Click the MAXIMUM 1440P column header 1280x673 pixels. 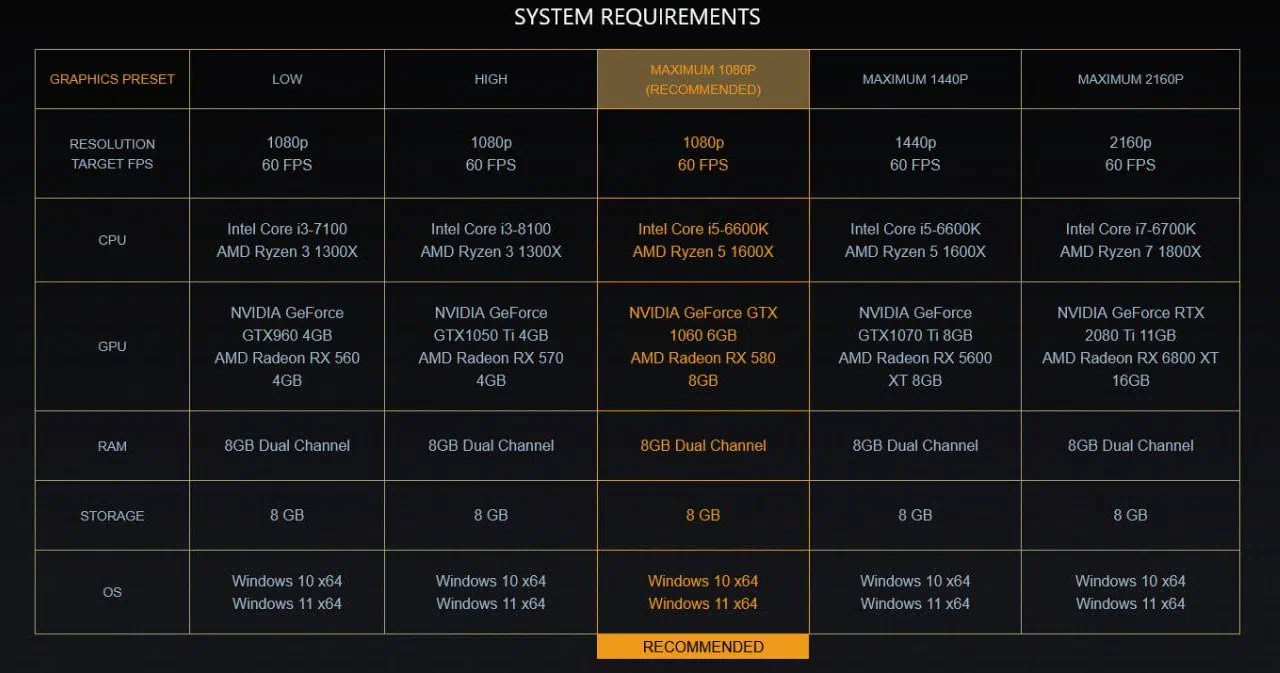[915, 79]
